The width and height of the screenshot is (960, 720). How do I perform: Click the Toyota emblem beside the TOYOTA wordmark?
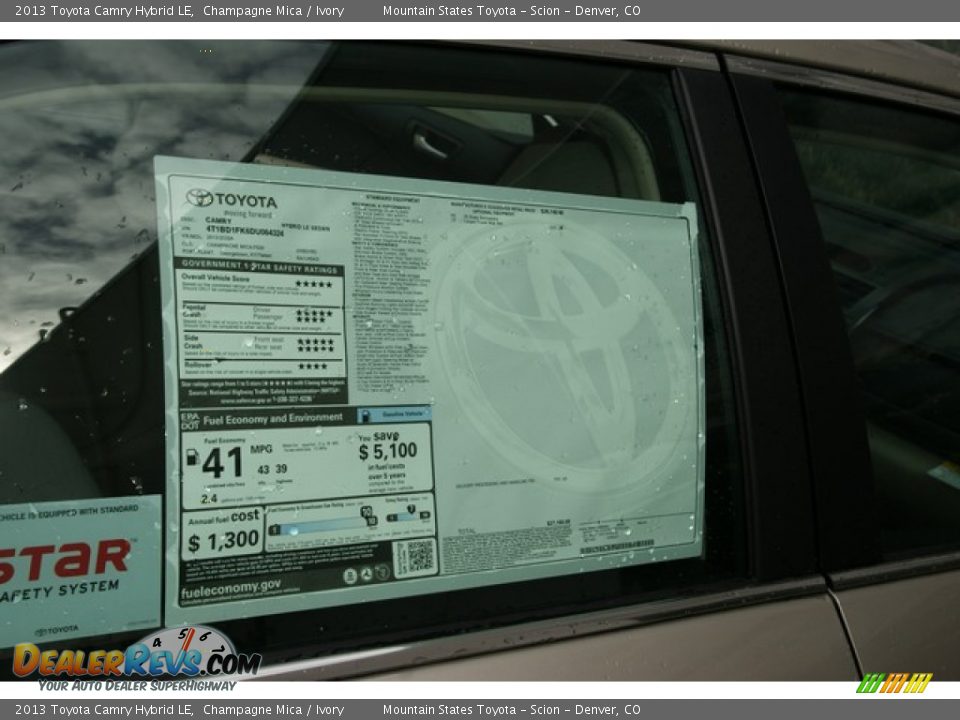(199, 197)
